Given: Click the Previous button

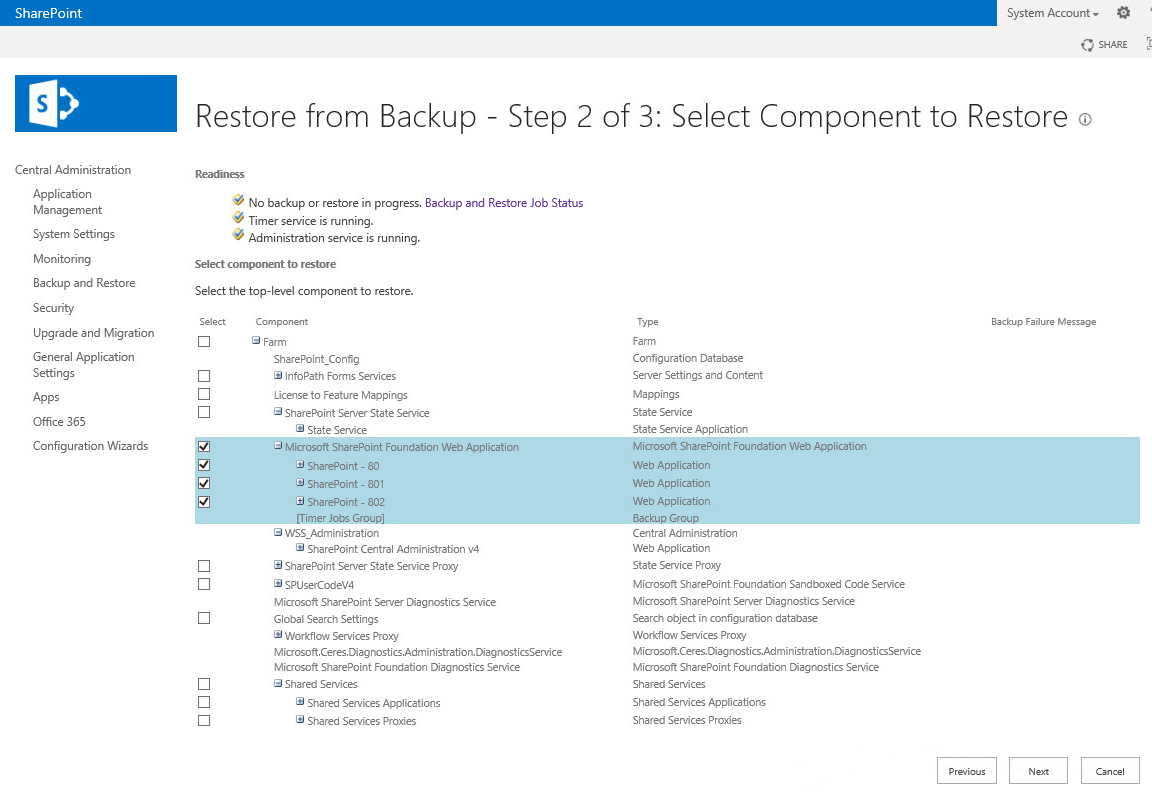Looking at the screenshot, I should click(x=966, y=771).
